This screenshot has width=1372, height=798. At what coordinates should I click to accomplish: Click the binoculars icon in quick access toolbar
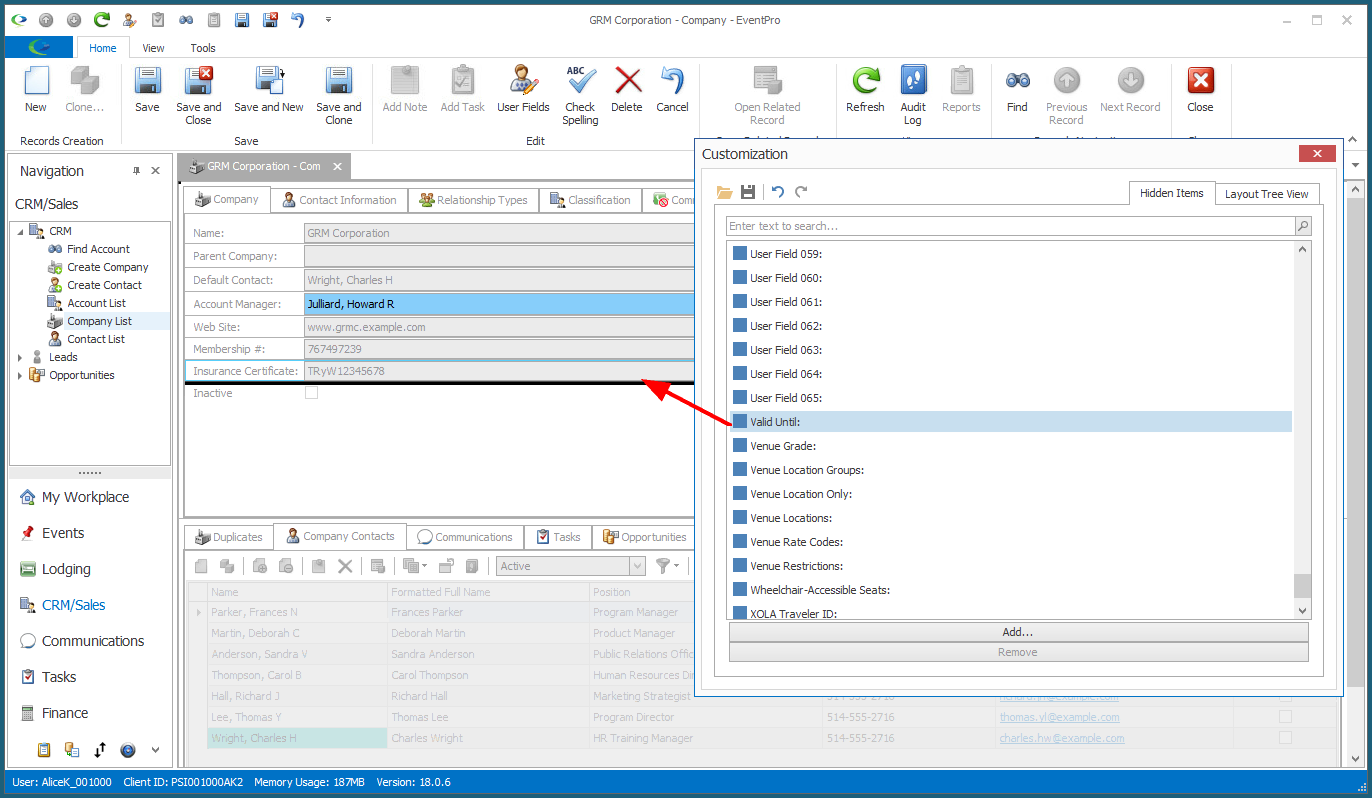coord(186,19)
